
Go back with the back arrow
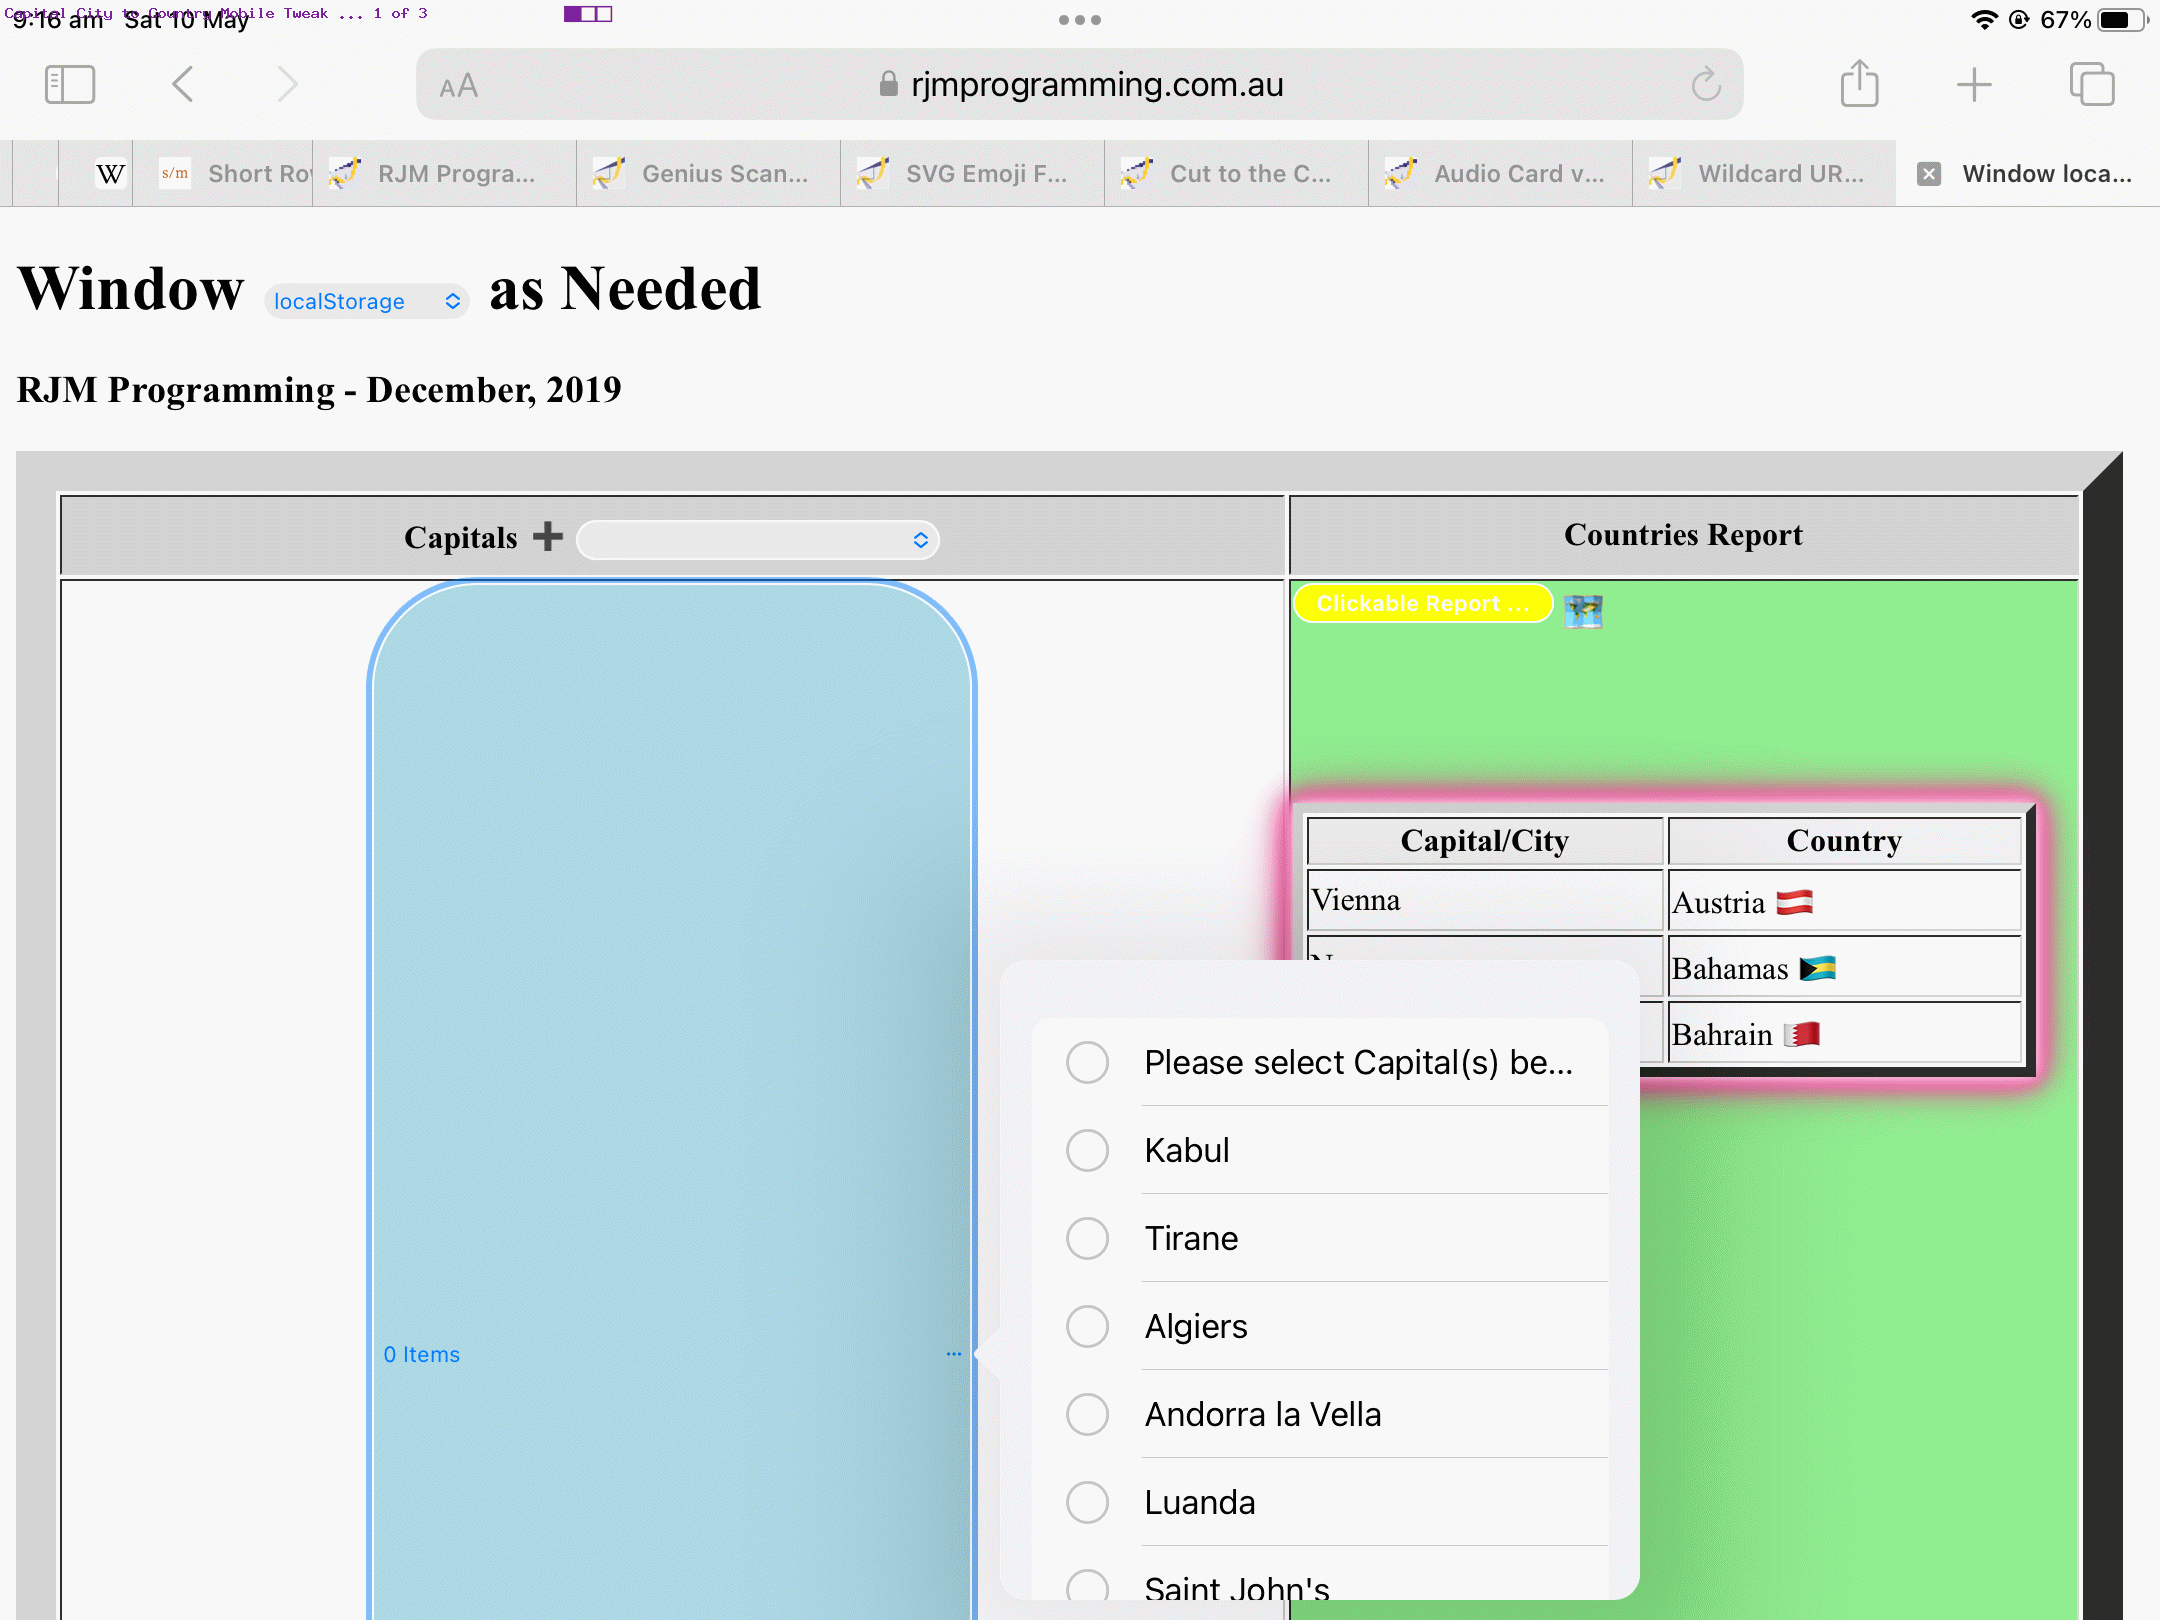tap(182, 85)
